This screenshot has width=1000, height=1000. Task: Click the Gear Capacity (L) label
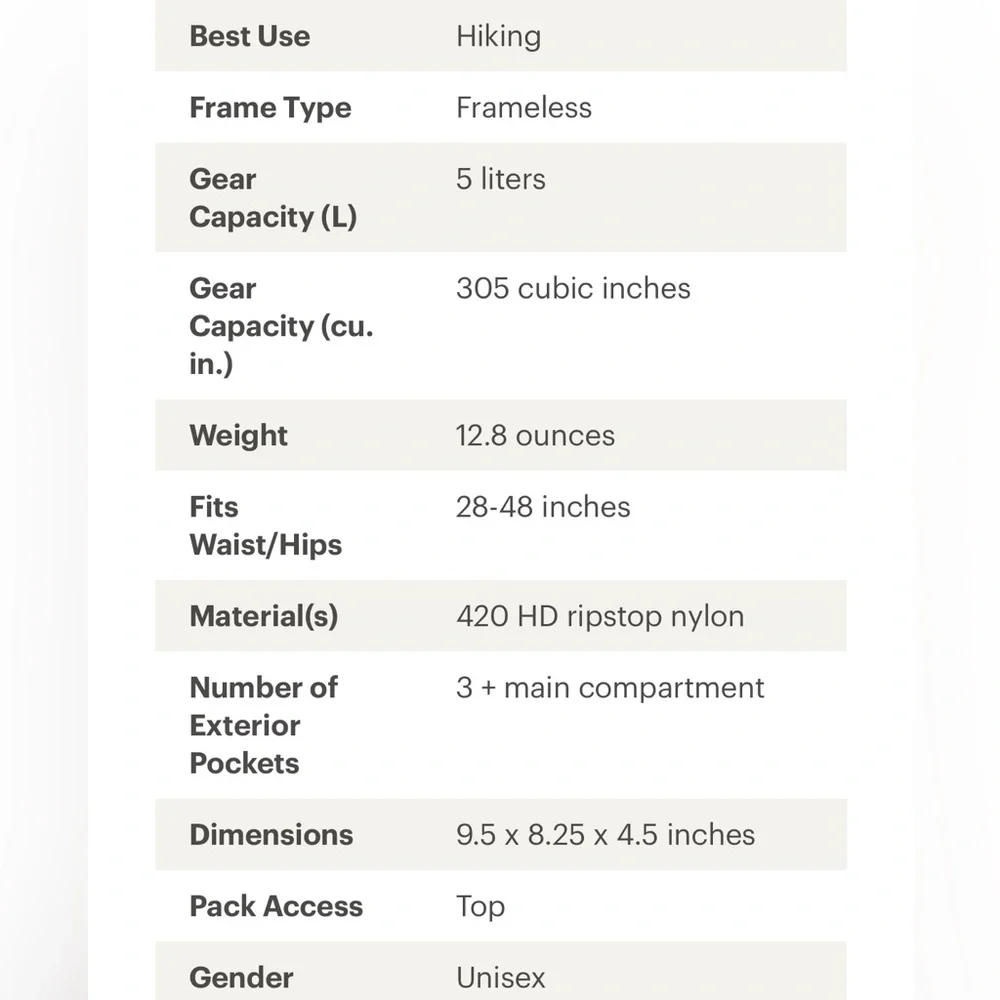pos(273,198)
